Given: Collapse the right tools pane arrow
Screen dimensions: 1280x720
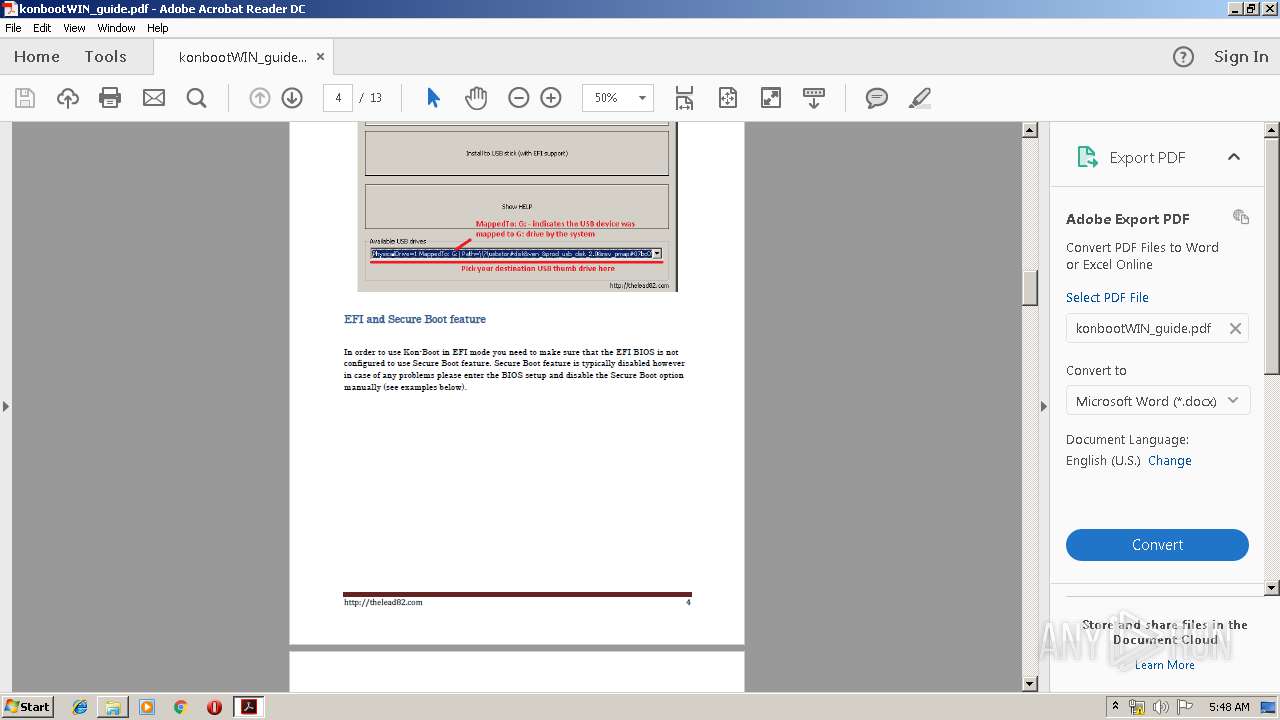Looking at the screenshot, I should pyautogui.click(x=1044, y=406).
